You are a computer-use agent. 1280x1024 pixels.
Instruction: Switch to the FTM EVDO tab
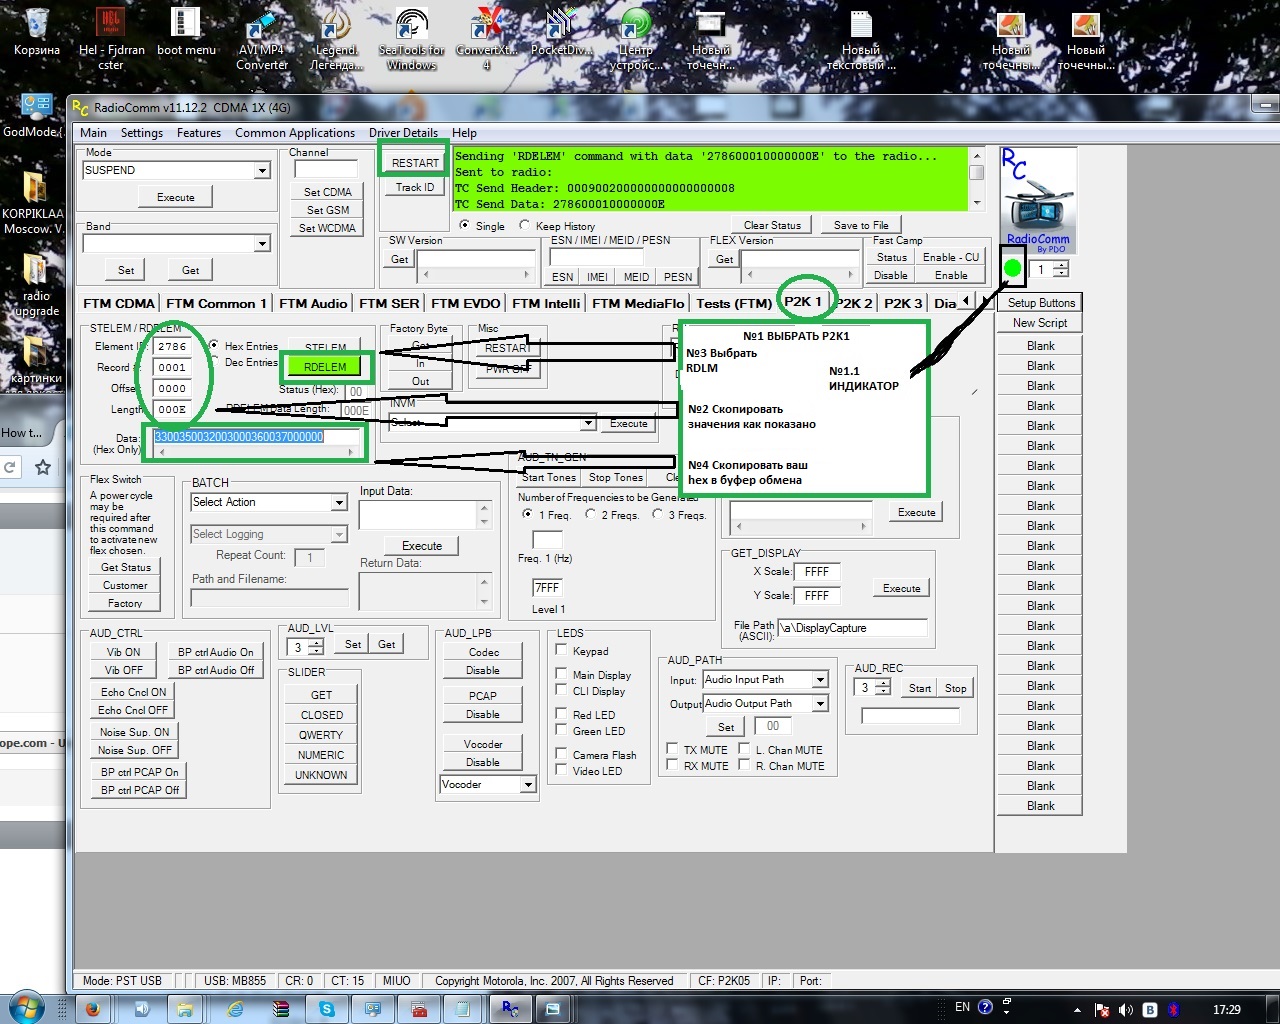(467, 303)
